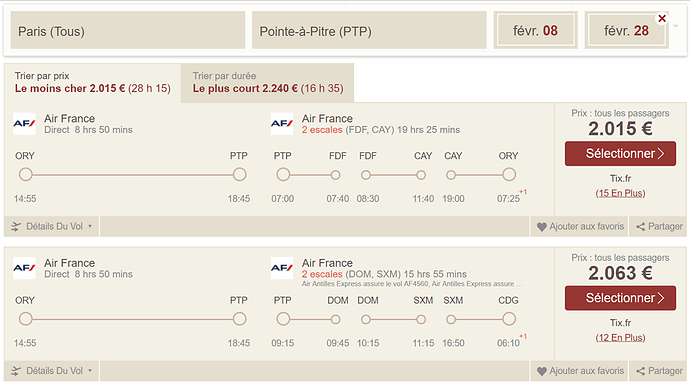Expand Détails Du Vol for the second flight
This screenshot has width=690, height=385.
(x=52, y=371)
